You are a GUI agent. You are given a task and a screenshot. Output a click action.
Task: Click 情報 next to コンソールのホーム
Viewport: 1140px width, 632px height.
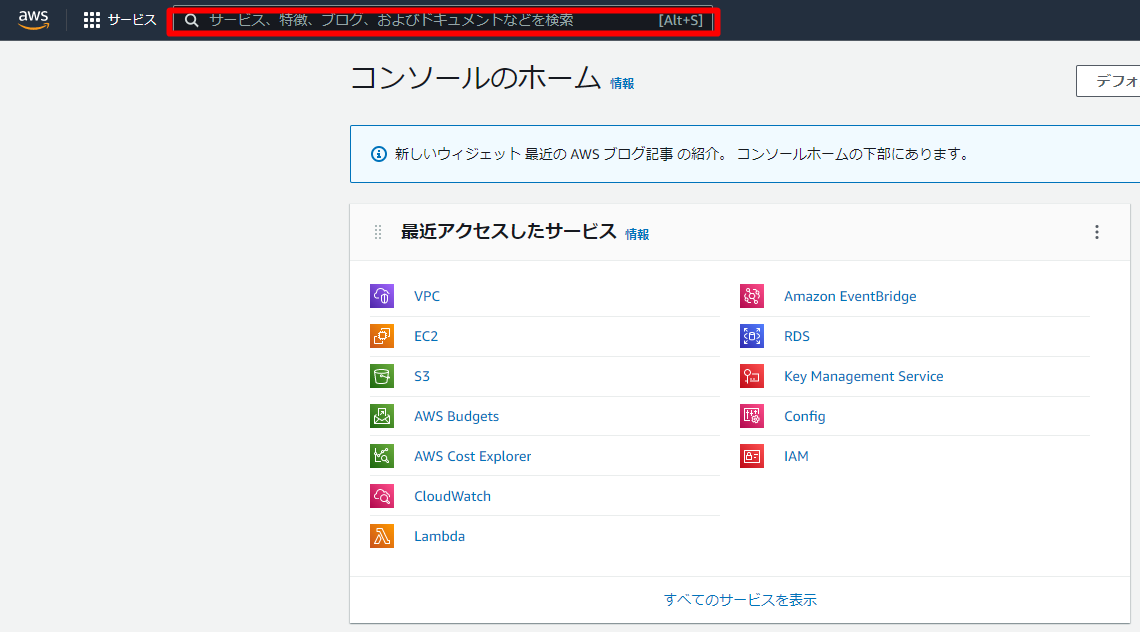(x=623, y=84)
